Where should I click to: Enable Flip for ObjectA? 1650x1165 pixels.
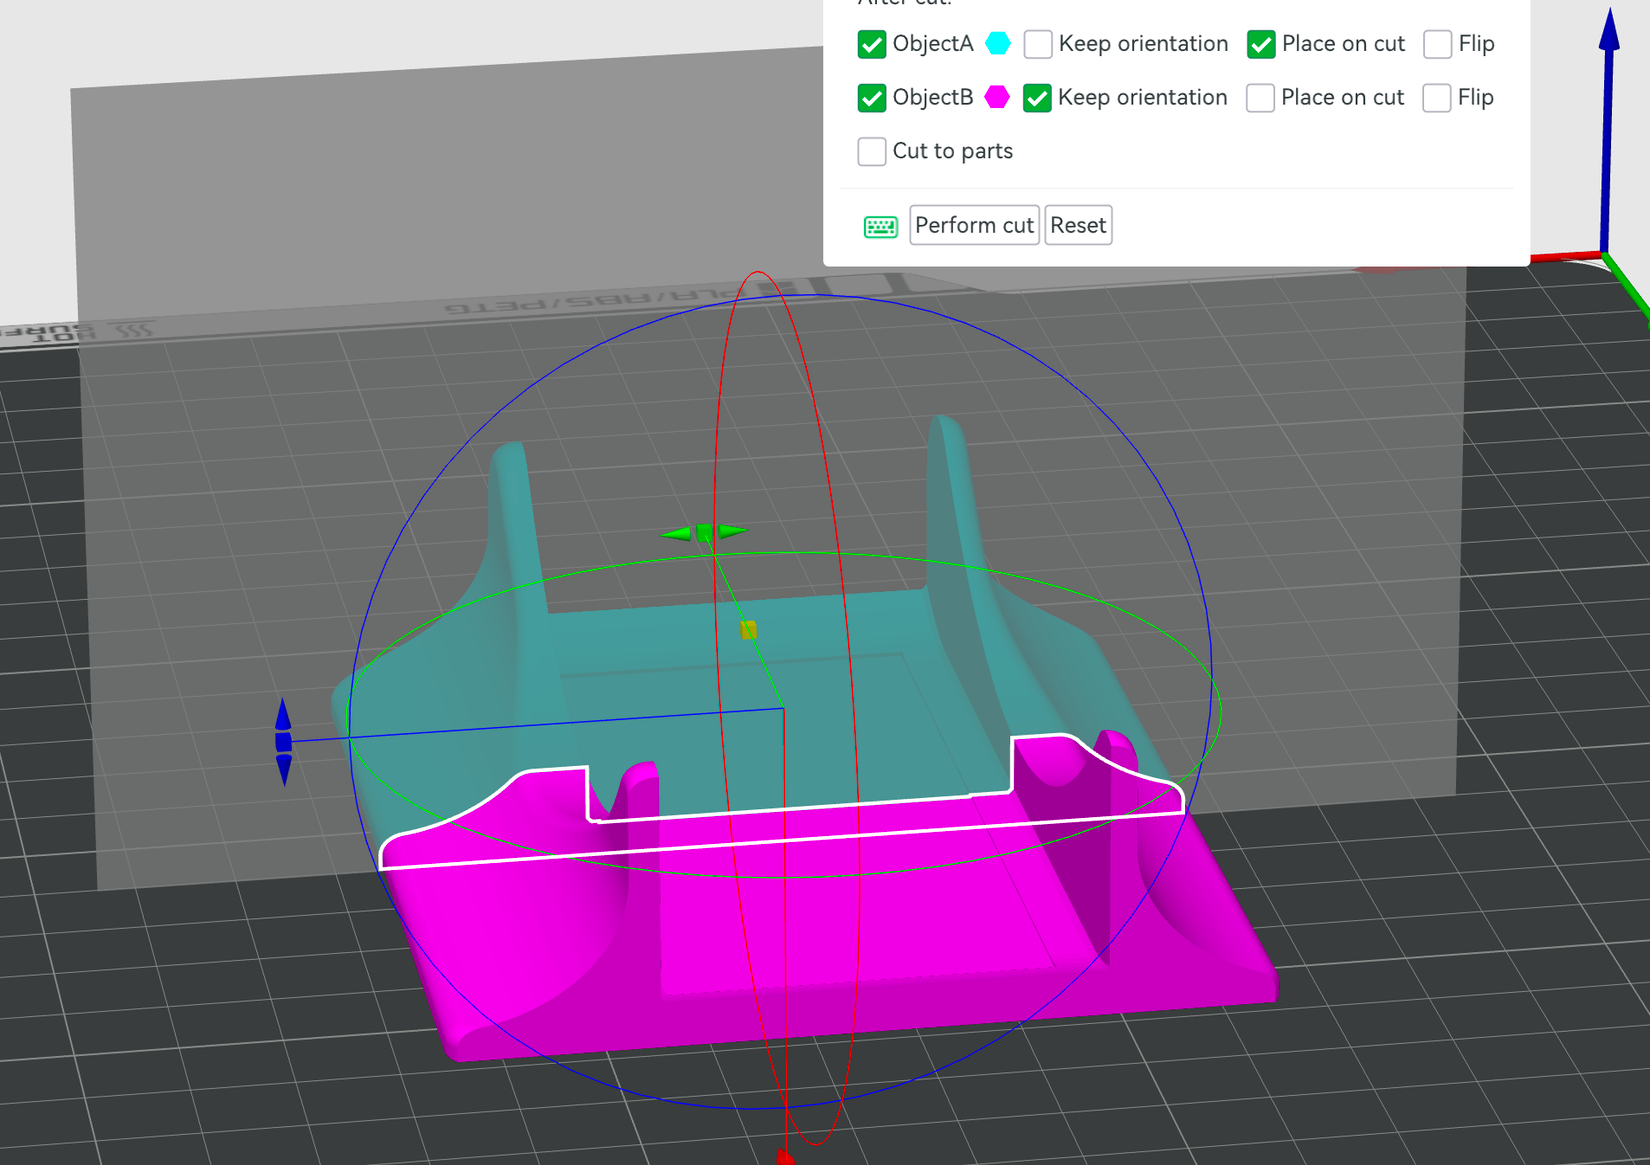pos(1437,44)
